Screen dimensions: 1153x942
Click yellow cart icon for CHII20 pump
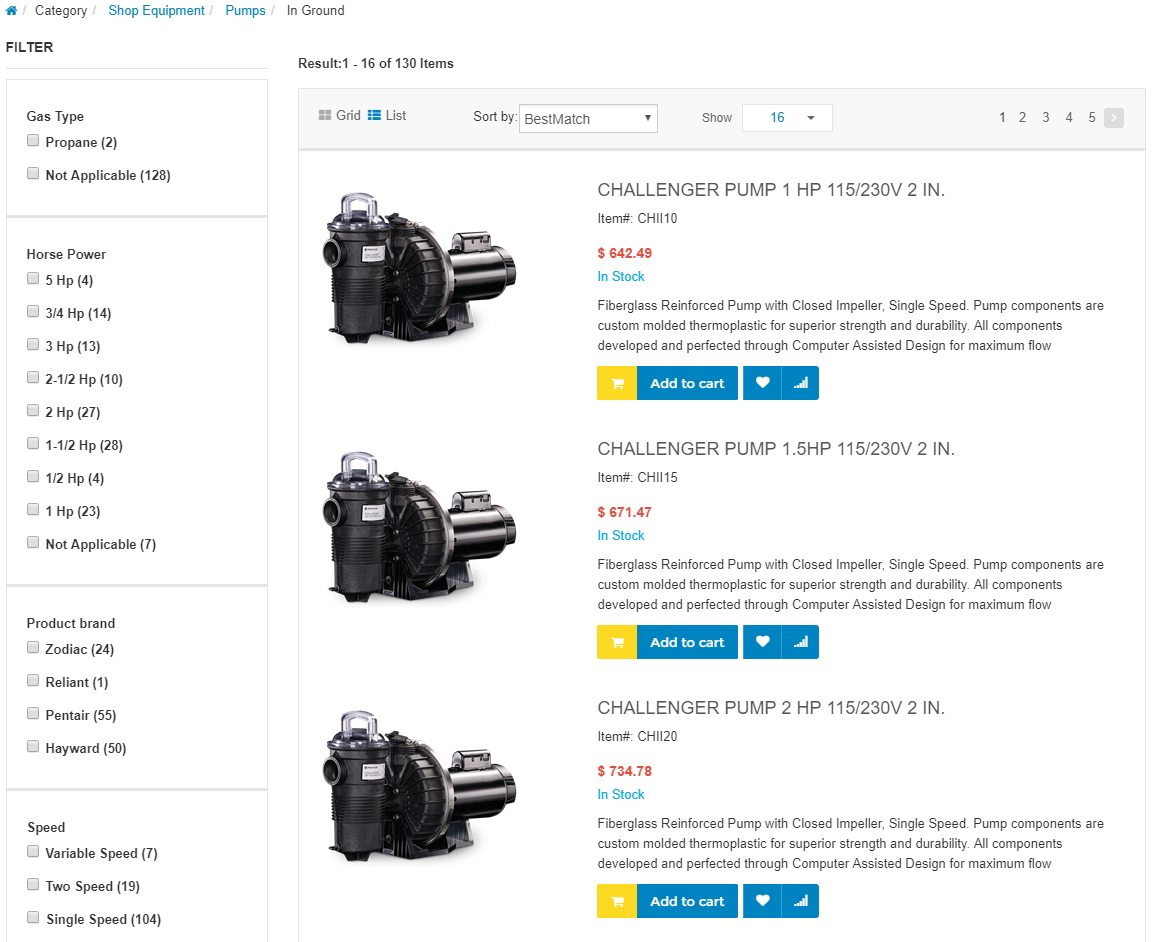[617, 901]
